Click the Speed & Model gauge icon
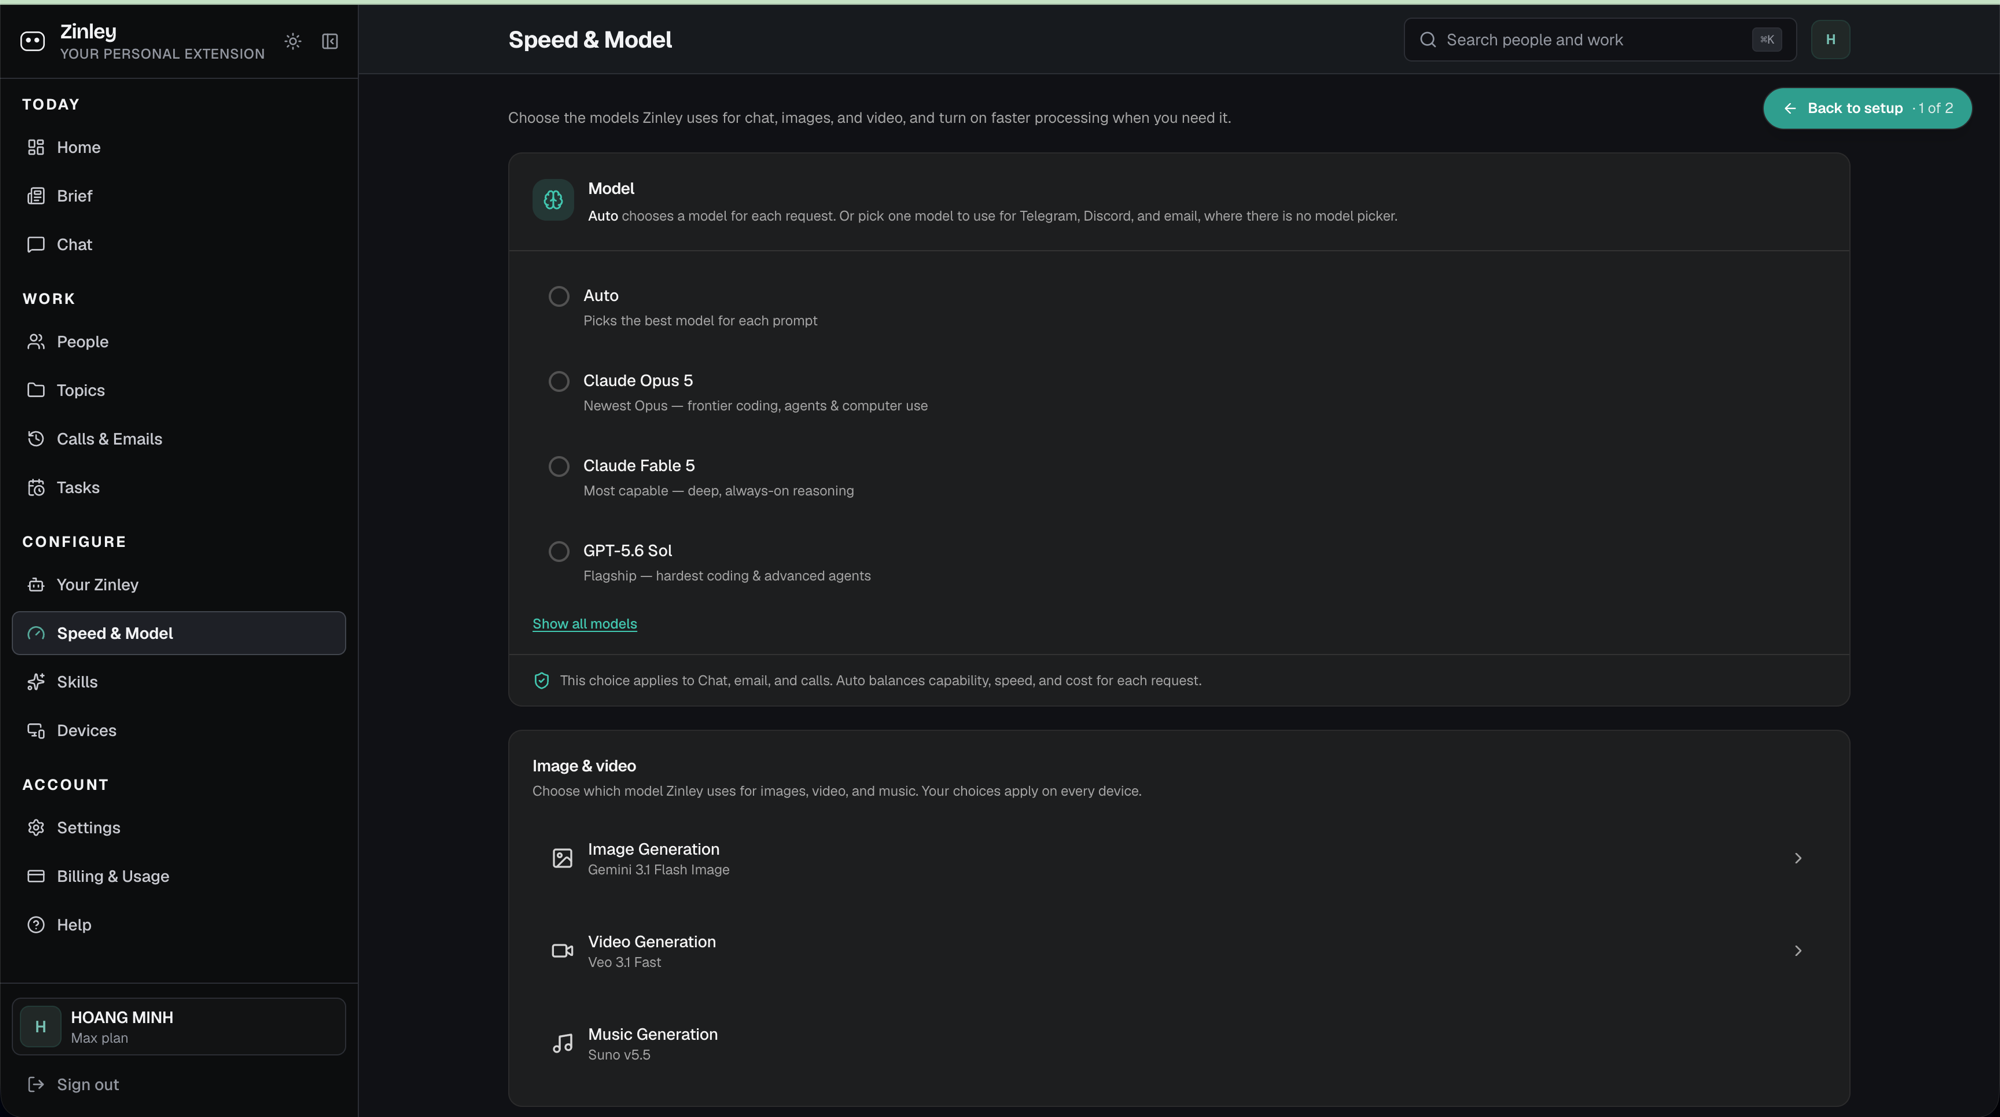Viewport: 2000px width, 1117px height. [x=36, y=633]
